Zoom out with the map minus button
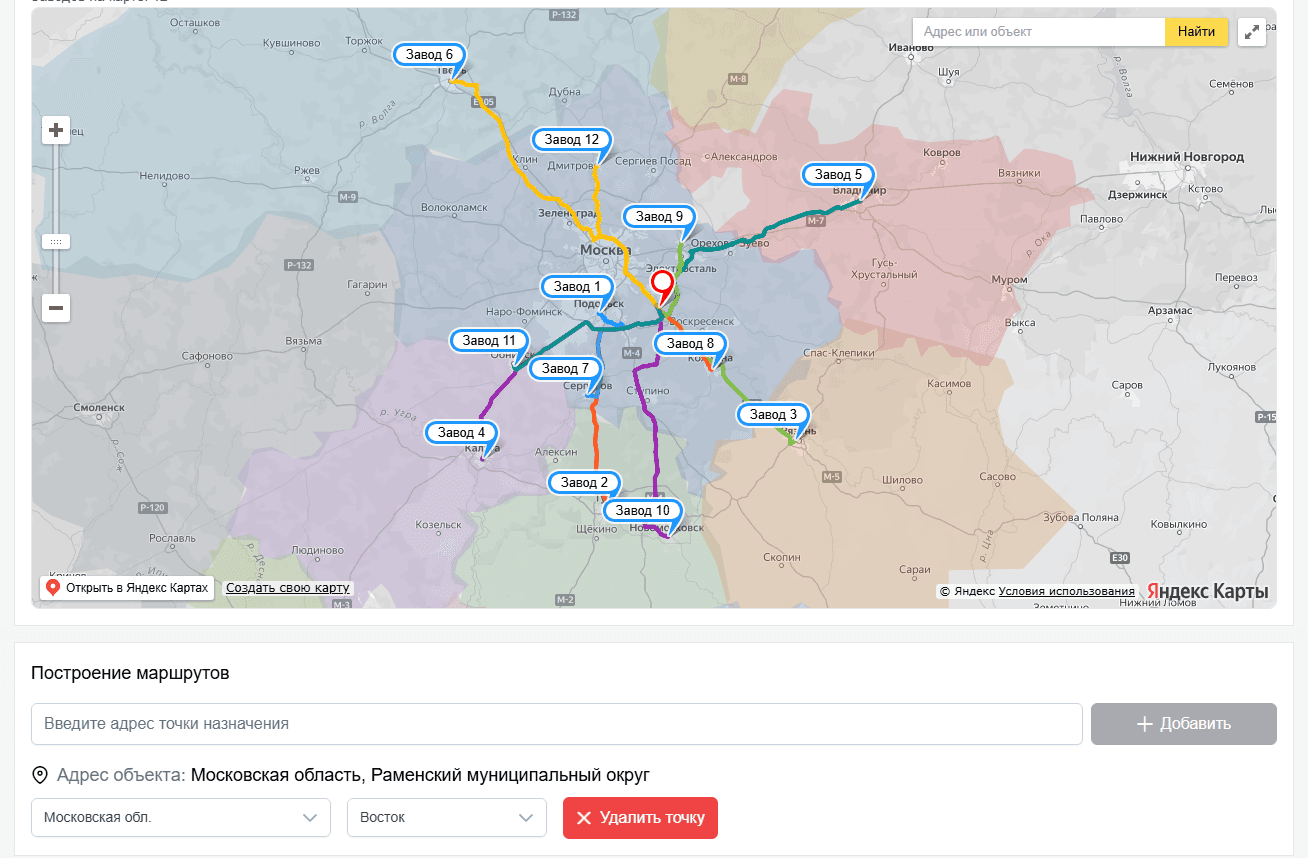Screen dimensions: 1308x858 click(x=56, y=308)
